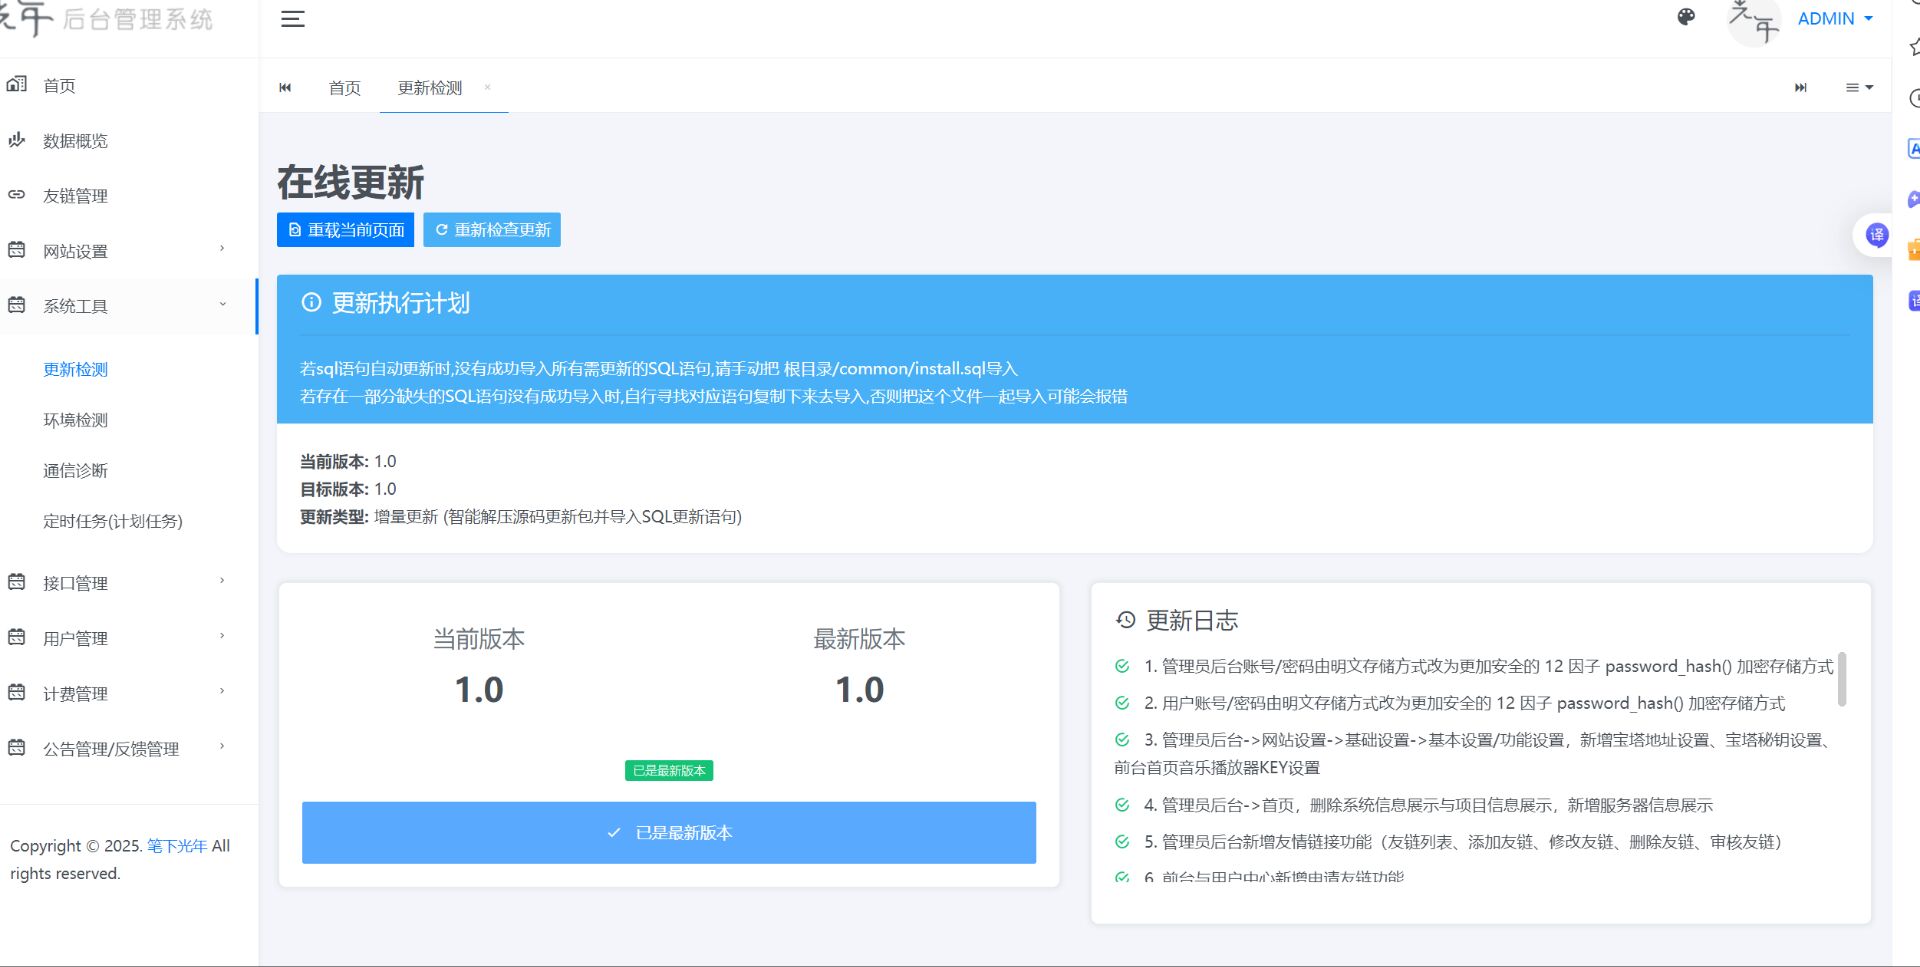Click the 友链管理 link-management icon
1920x967 pixels.
click(16, 195)
